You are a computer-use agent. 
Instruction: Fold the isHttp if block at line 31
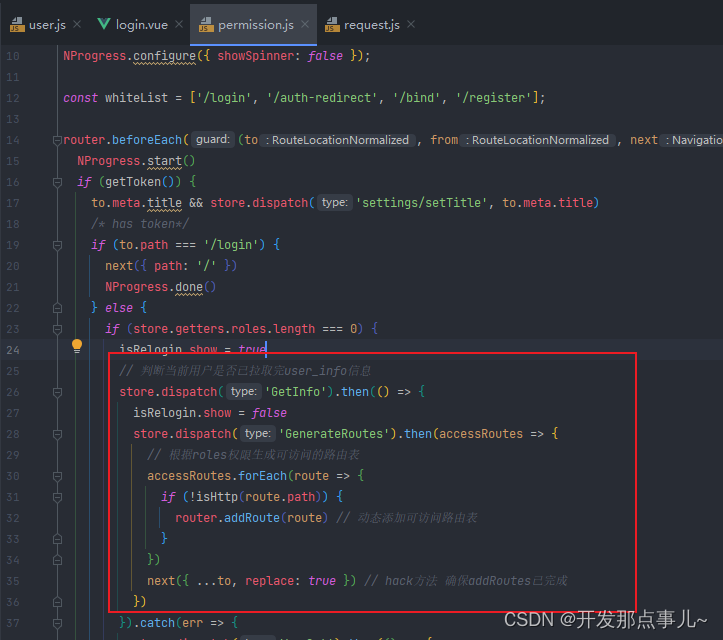tap(58, 497)
